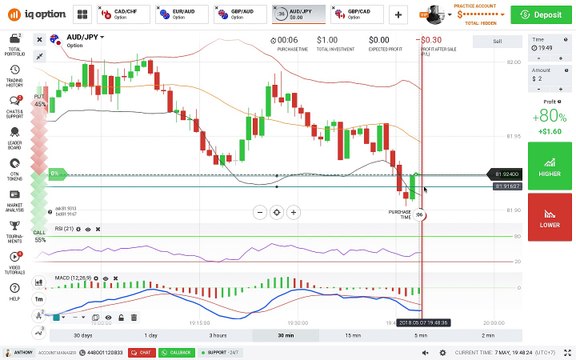Decrease trade amount with minus
Image resolution: width=576 pixels, height=360 pixels.
pos(539,89)
